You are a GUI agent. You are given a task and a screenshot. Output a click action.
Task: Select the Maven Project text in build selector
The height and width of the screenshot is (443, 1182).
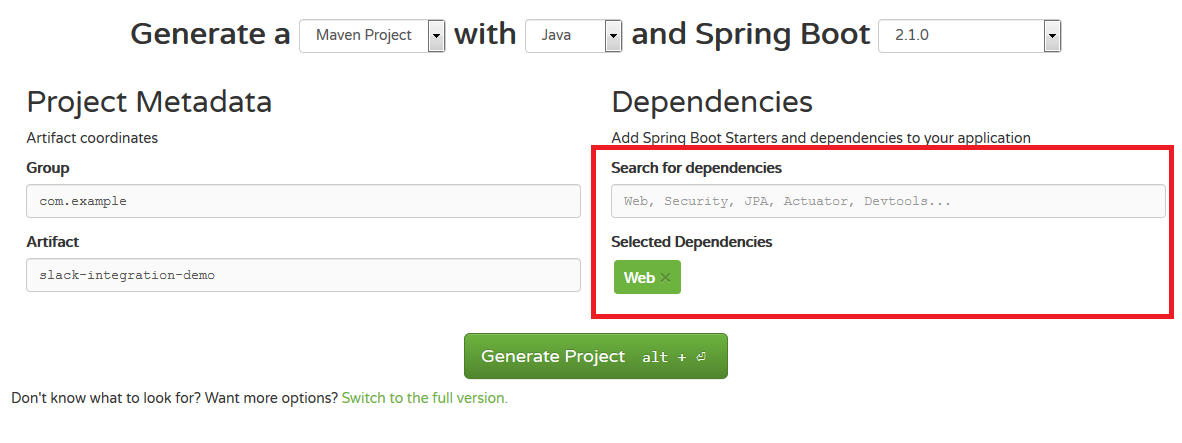pos(364,35)
